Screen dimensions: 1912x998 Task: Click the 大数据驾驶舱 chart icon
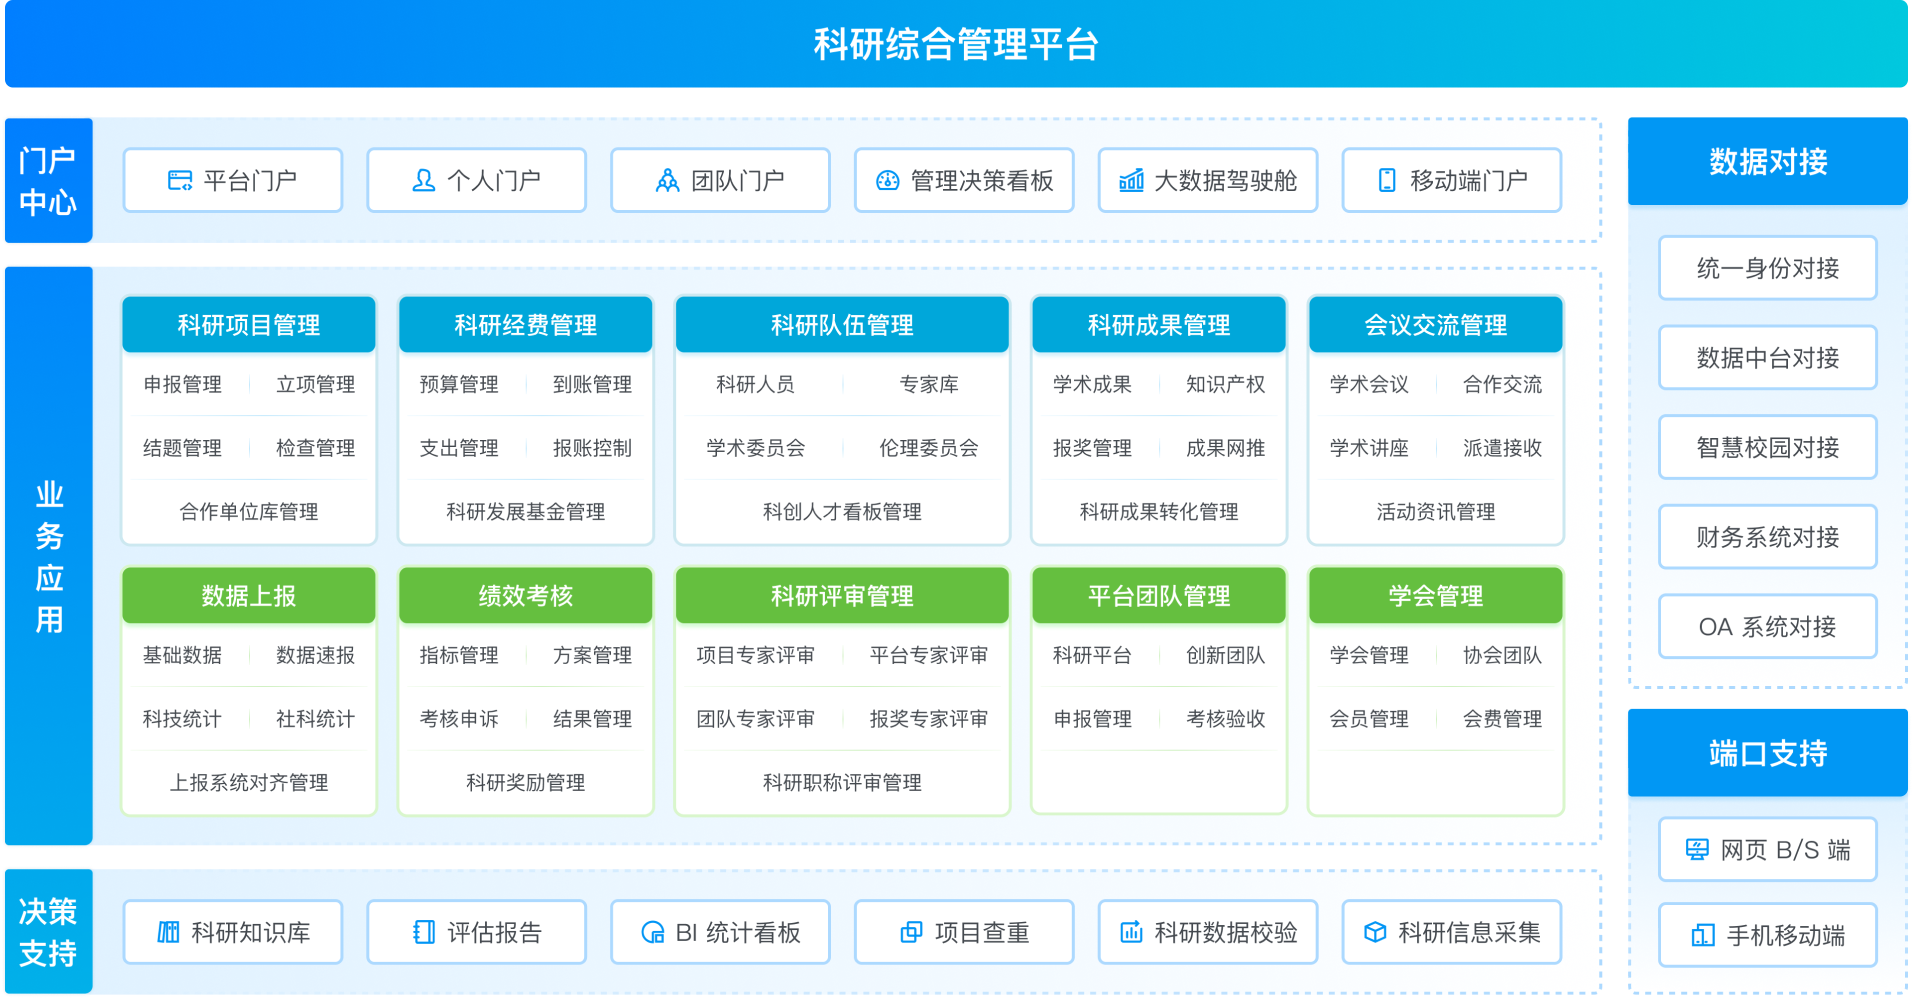tap(1131, 181)
